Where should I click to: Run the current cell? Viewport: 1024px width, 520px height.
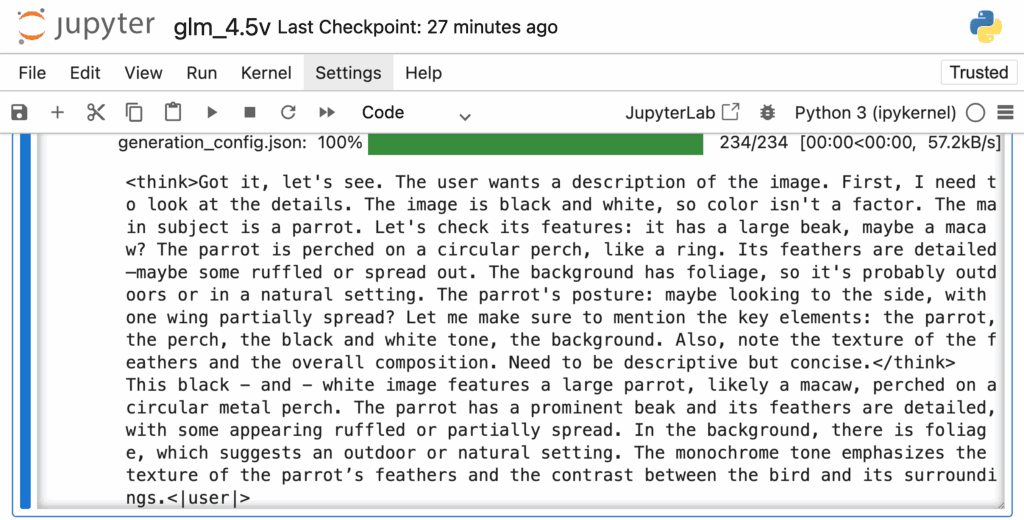(212, 113)
